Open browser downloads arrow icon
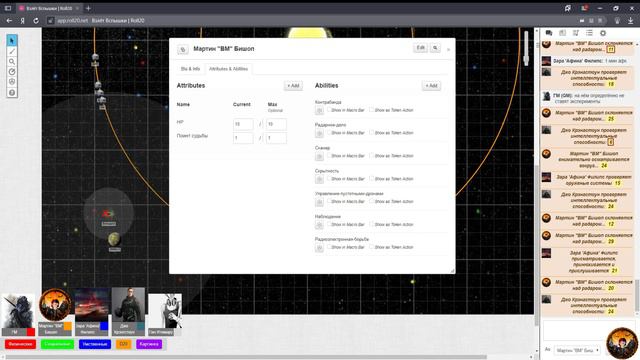The image size is (640, 360). click(x=630, y=20)
